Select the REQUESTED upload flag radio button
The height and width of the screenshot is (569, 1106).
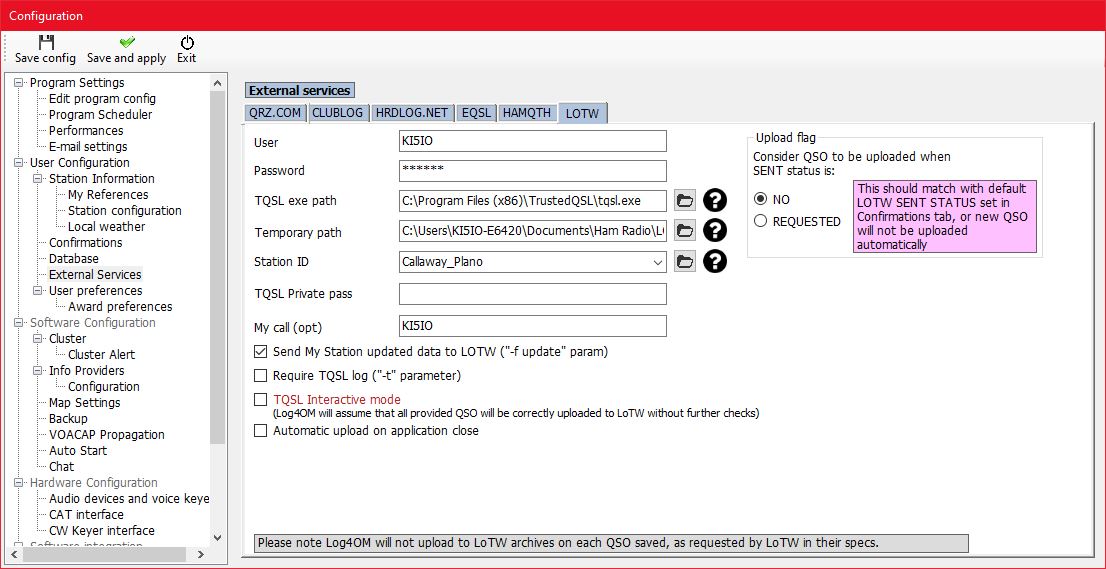pos(760,221)
